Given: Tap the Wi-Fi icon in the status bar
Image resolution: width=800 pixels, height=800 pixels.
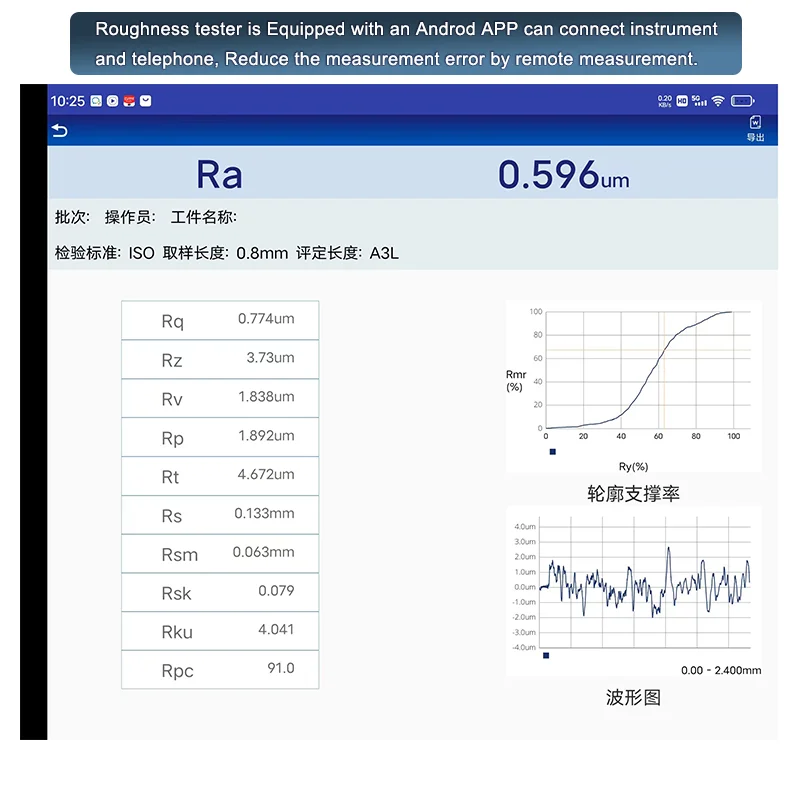Looking at the screenshot, I should [718, 100].
